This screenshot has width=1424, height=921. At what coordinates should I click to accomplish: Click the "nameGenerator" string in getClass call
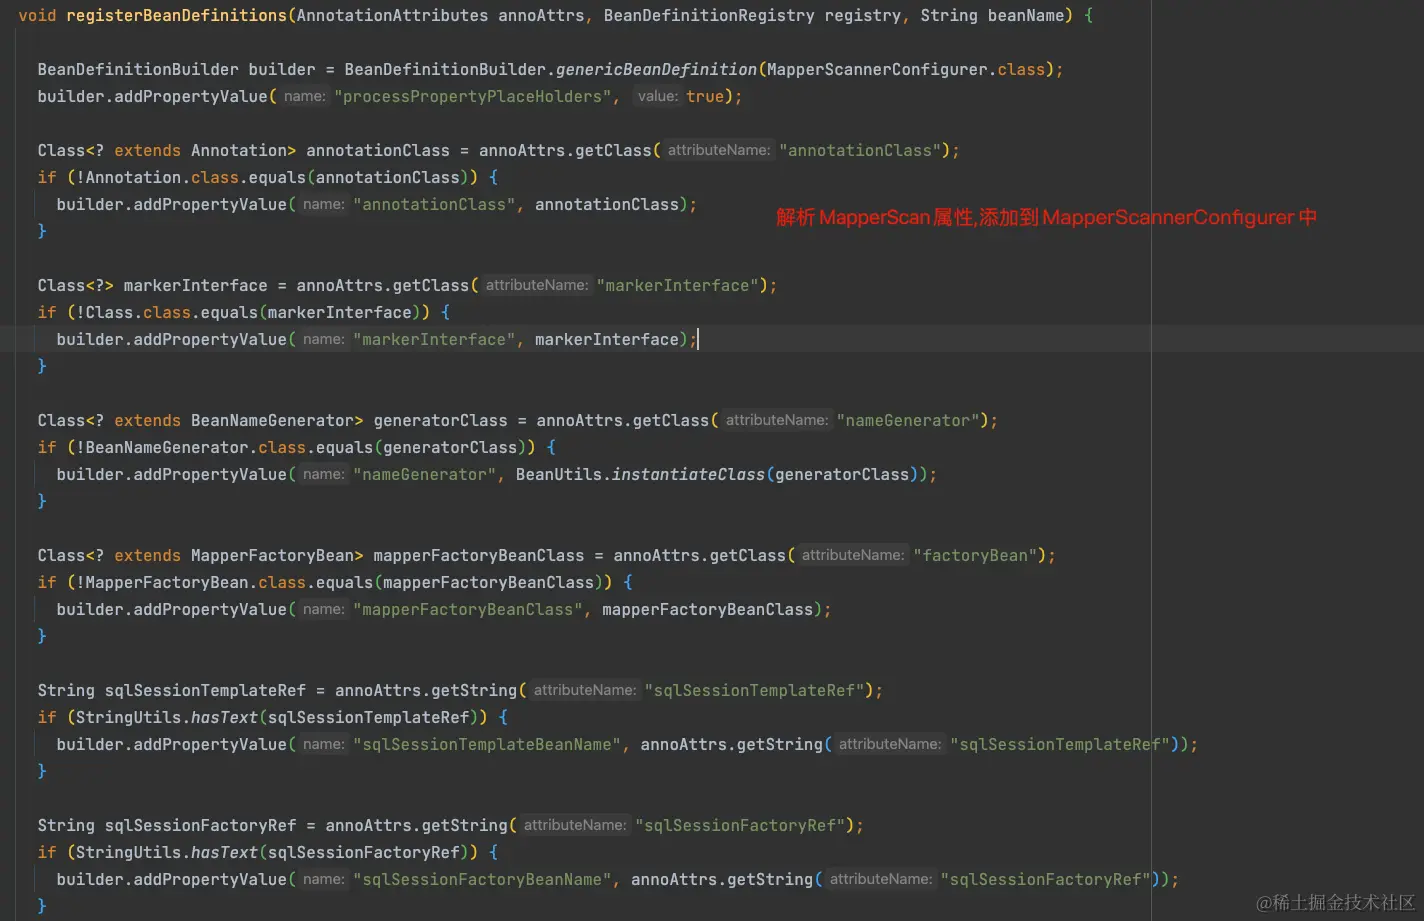pos(907,420)
